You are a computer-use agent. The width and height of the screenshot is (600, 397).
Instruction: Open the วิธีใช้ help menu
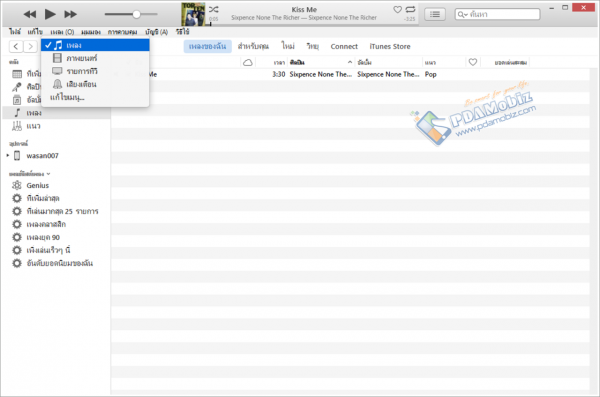point(183,32)
